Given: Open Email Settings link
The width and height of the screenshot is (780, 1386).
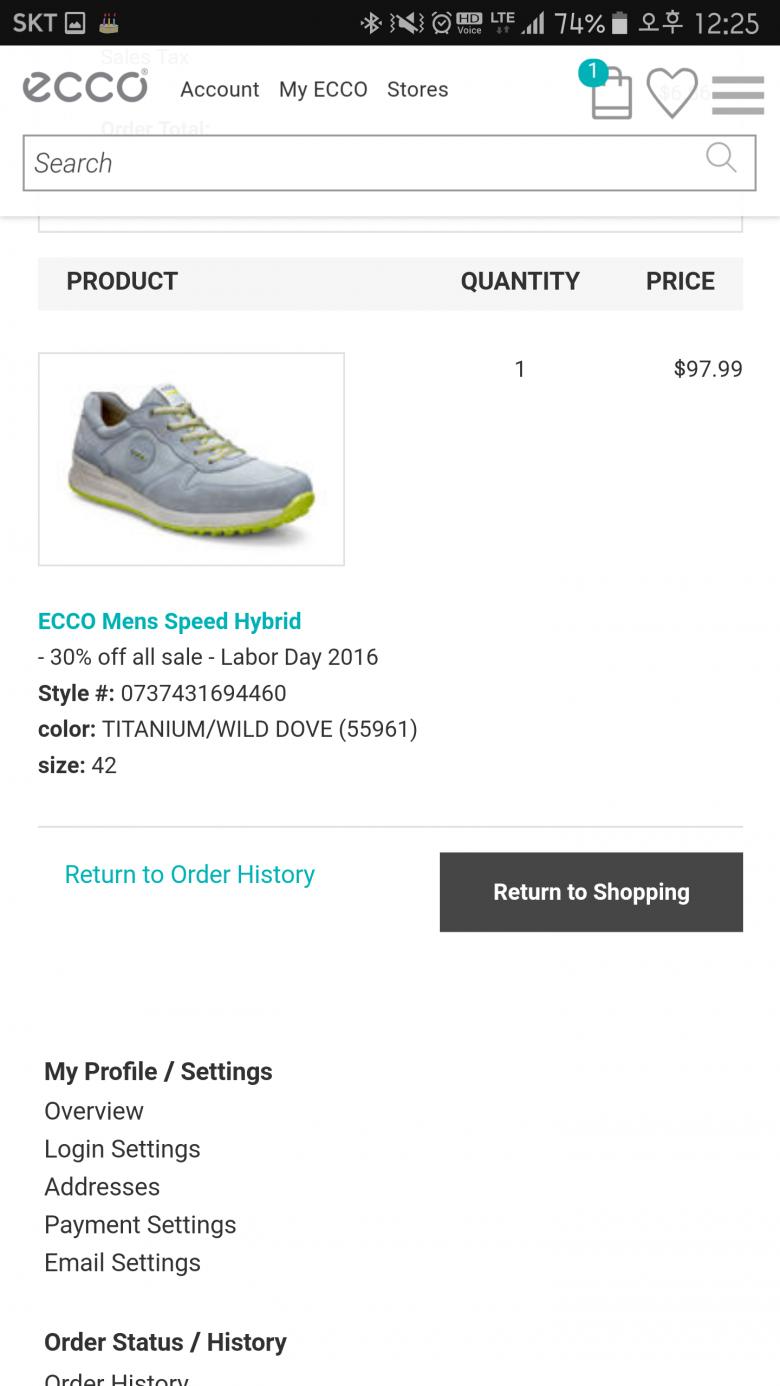Looking at the screenshot, I should click(122, 1263).
